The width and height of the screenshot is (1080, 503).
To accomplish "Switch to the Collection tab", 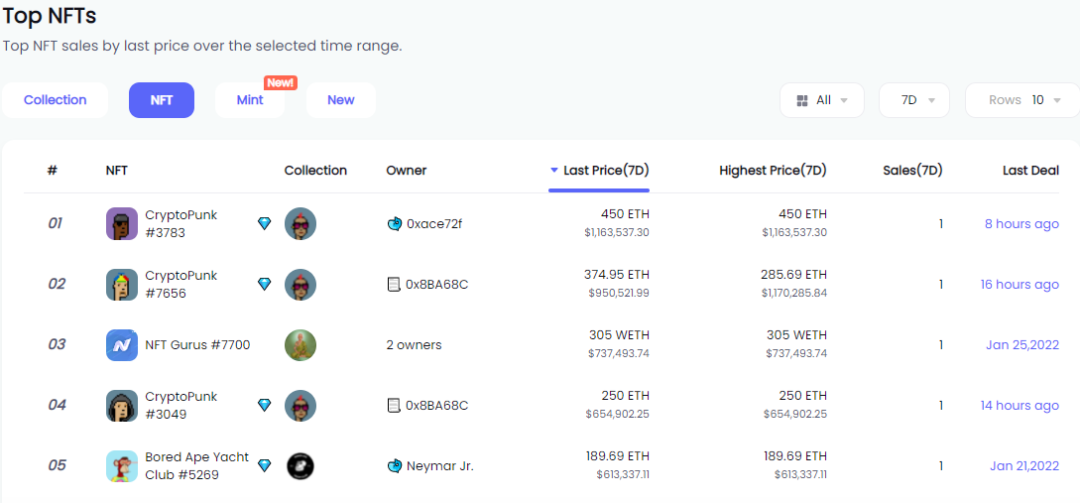I will pyautogui.click(x=55, y=100).
